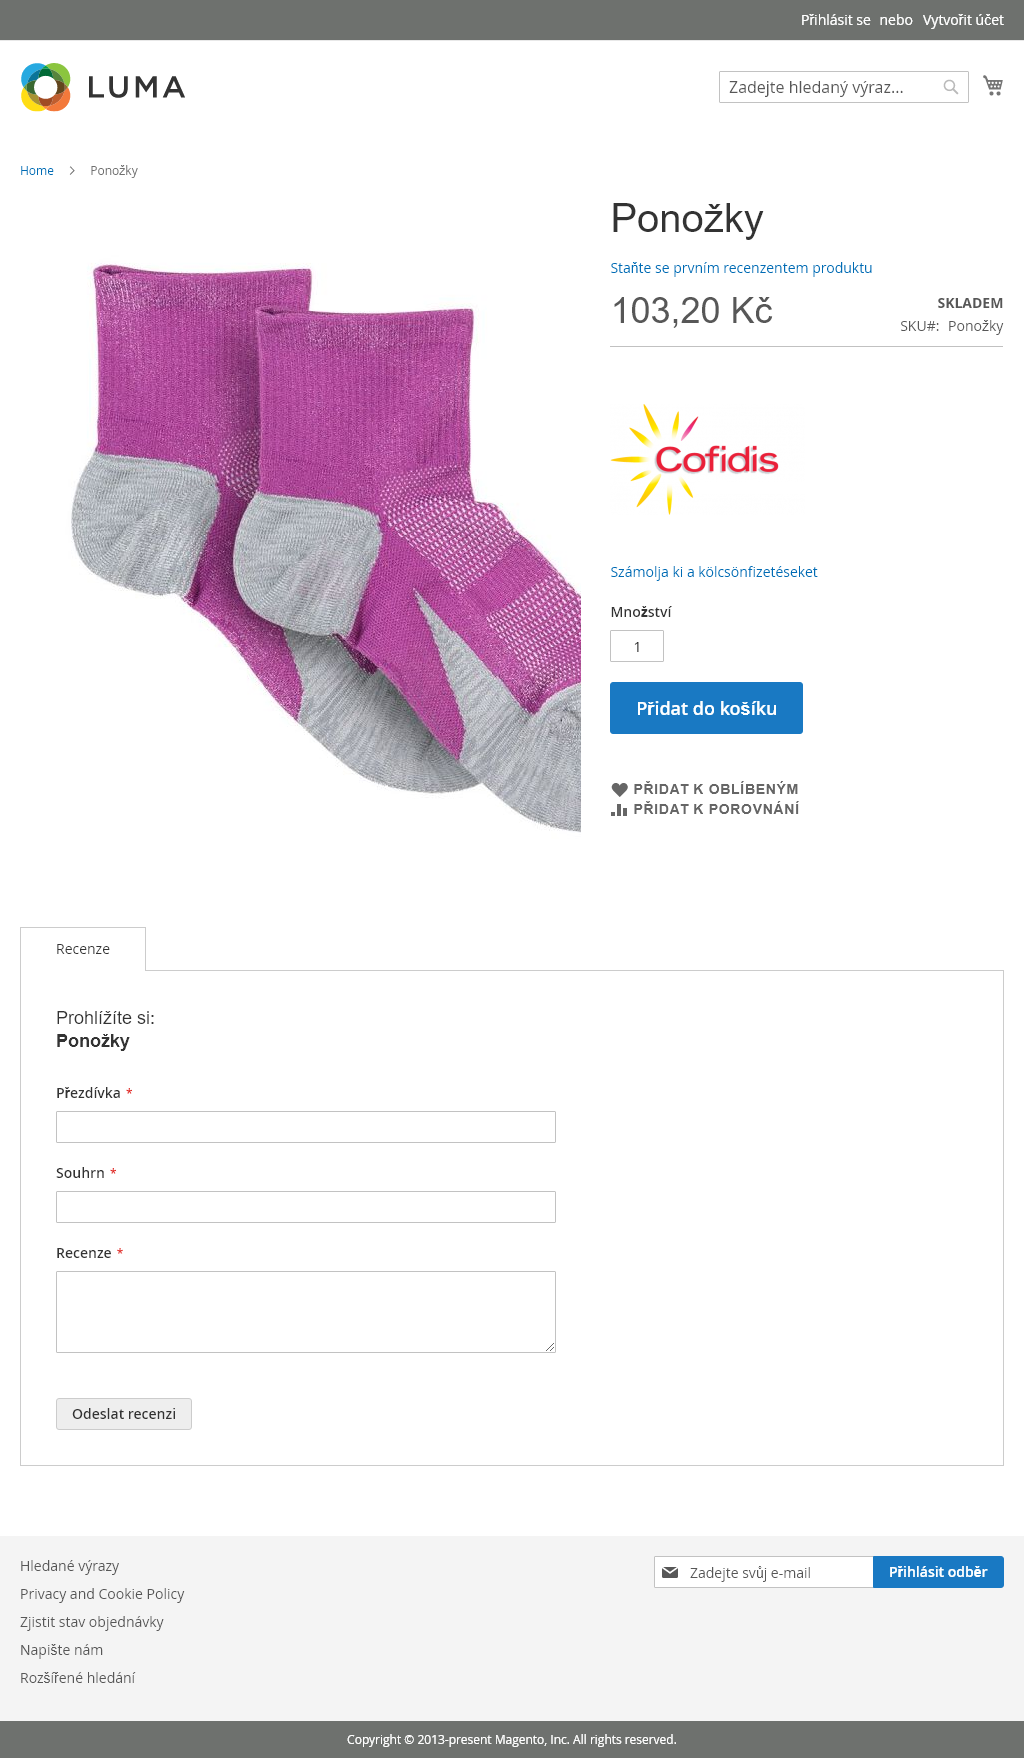Click the heart icon for favorites
Image resolution: width=1024 pixels, height=1758 pixels.
619,789
